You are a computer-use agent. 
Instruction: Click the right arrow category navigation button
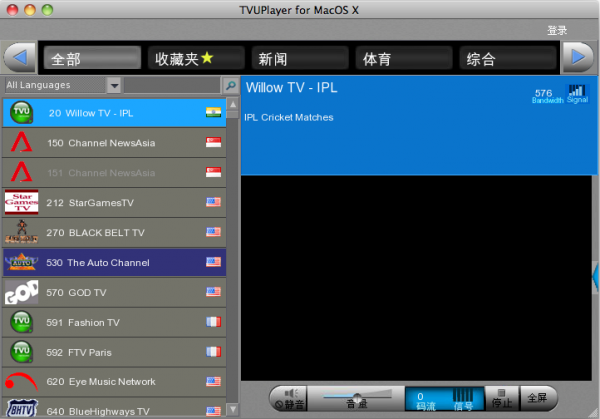point(578,58)
